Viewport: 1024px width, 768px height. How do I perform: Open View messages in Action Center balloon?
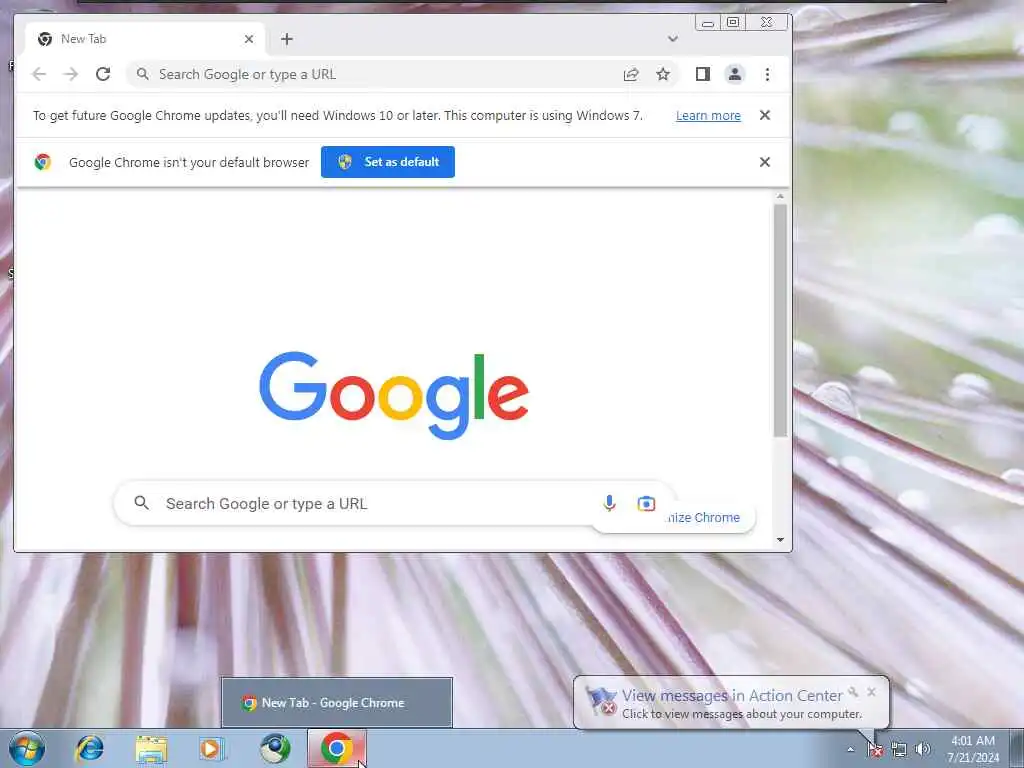732,696
